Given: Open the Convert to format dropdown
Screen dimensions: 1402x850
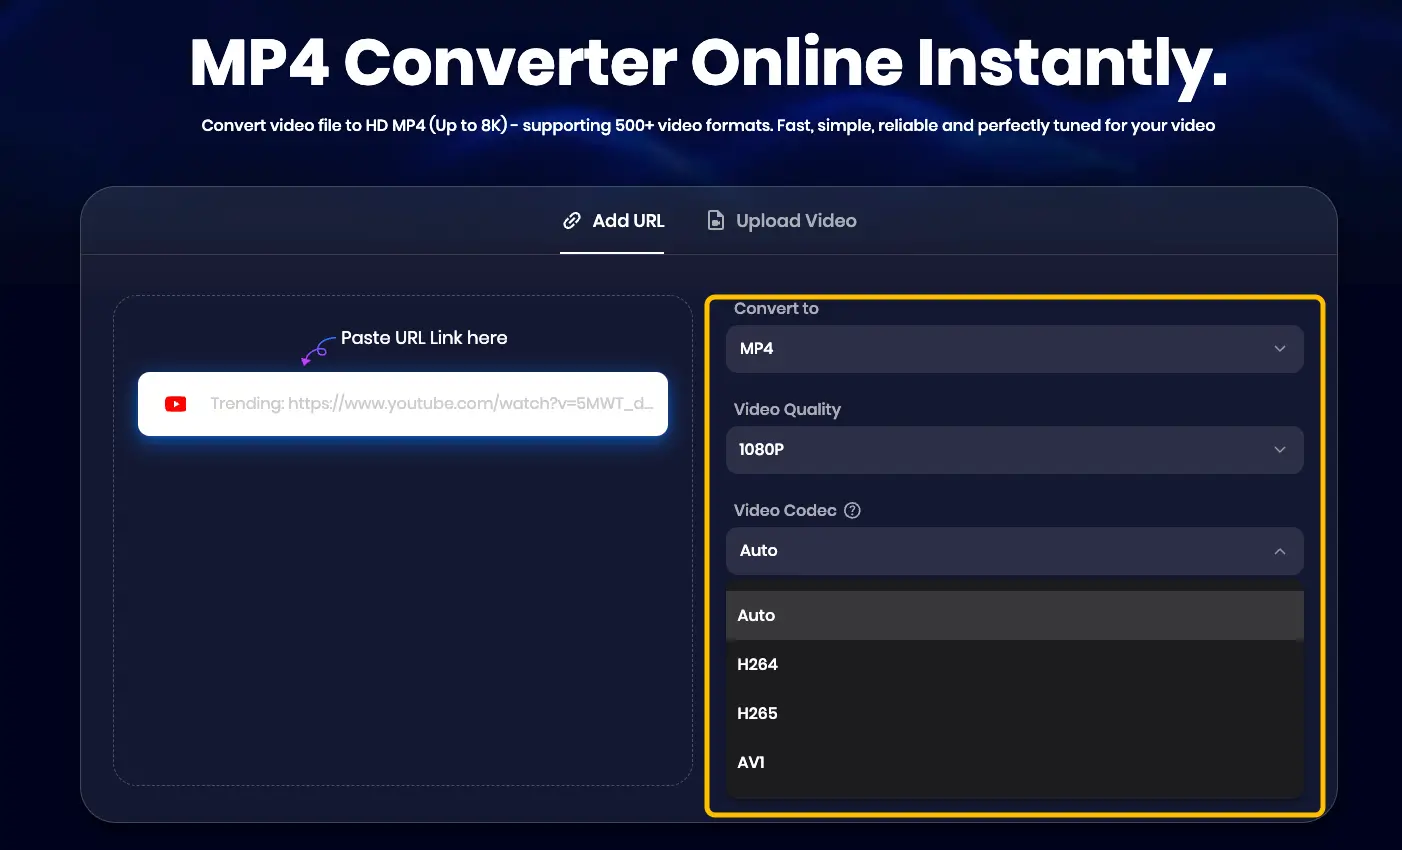Looking at the screenshot, I should pos(1014,348).
